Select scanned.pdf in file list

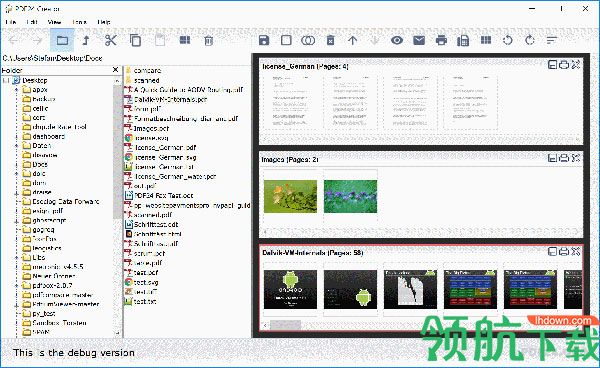[153, 215]
